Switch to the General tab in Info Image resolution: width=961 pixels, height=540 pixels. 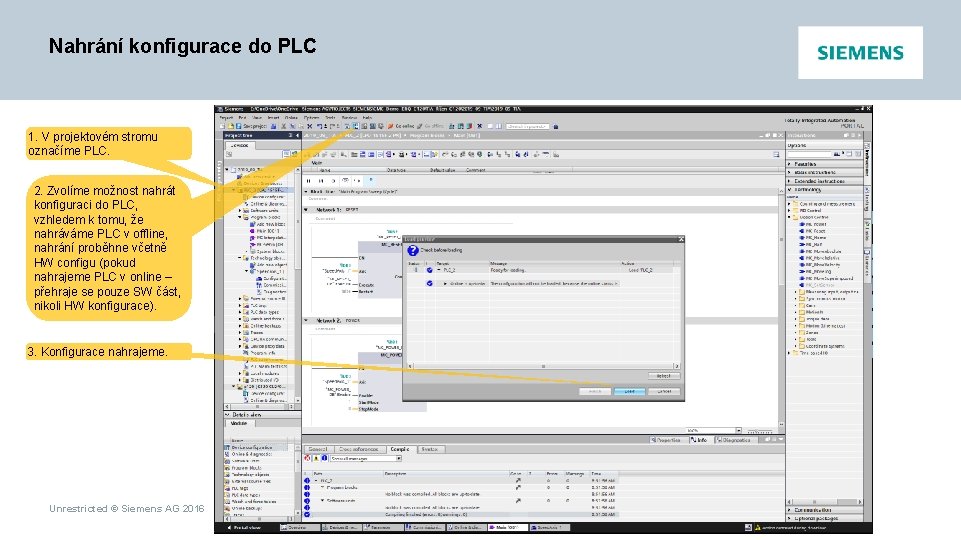click(318, 449)
